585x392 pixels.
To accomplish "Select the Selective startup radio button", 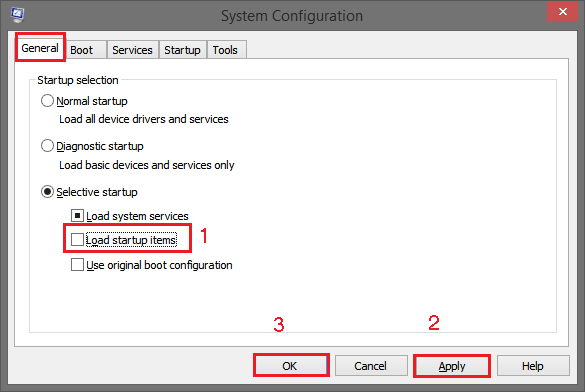I will [x=47, y=192].
